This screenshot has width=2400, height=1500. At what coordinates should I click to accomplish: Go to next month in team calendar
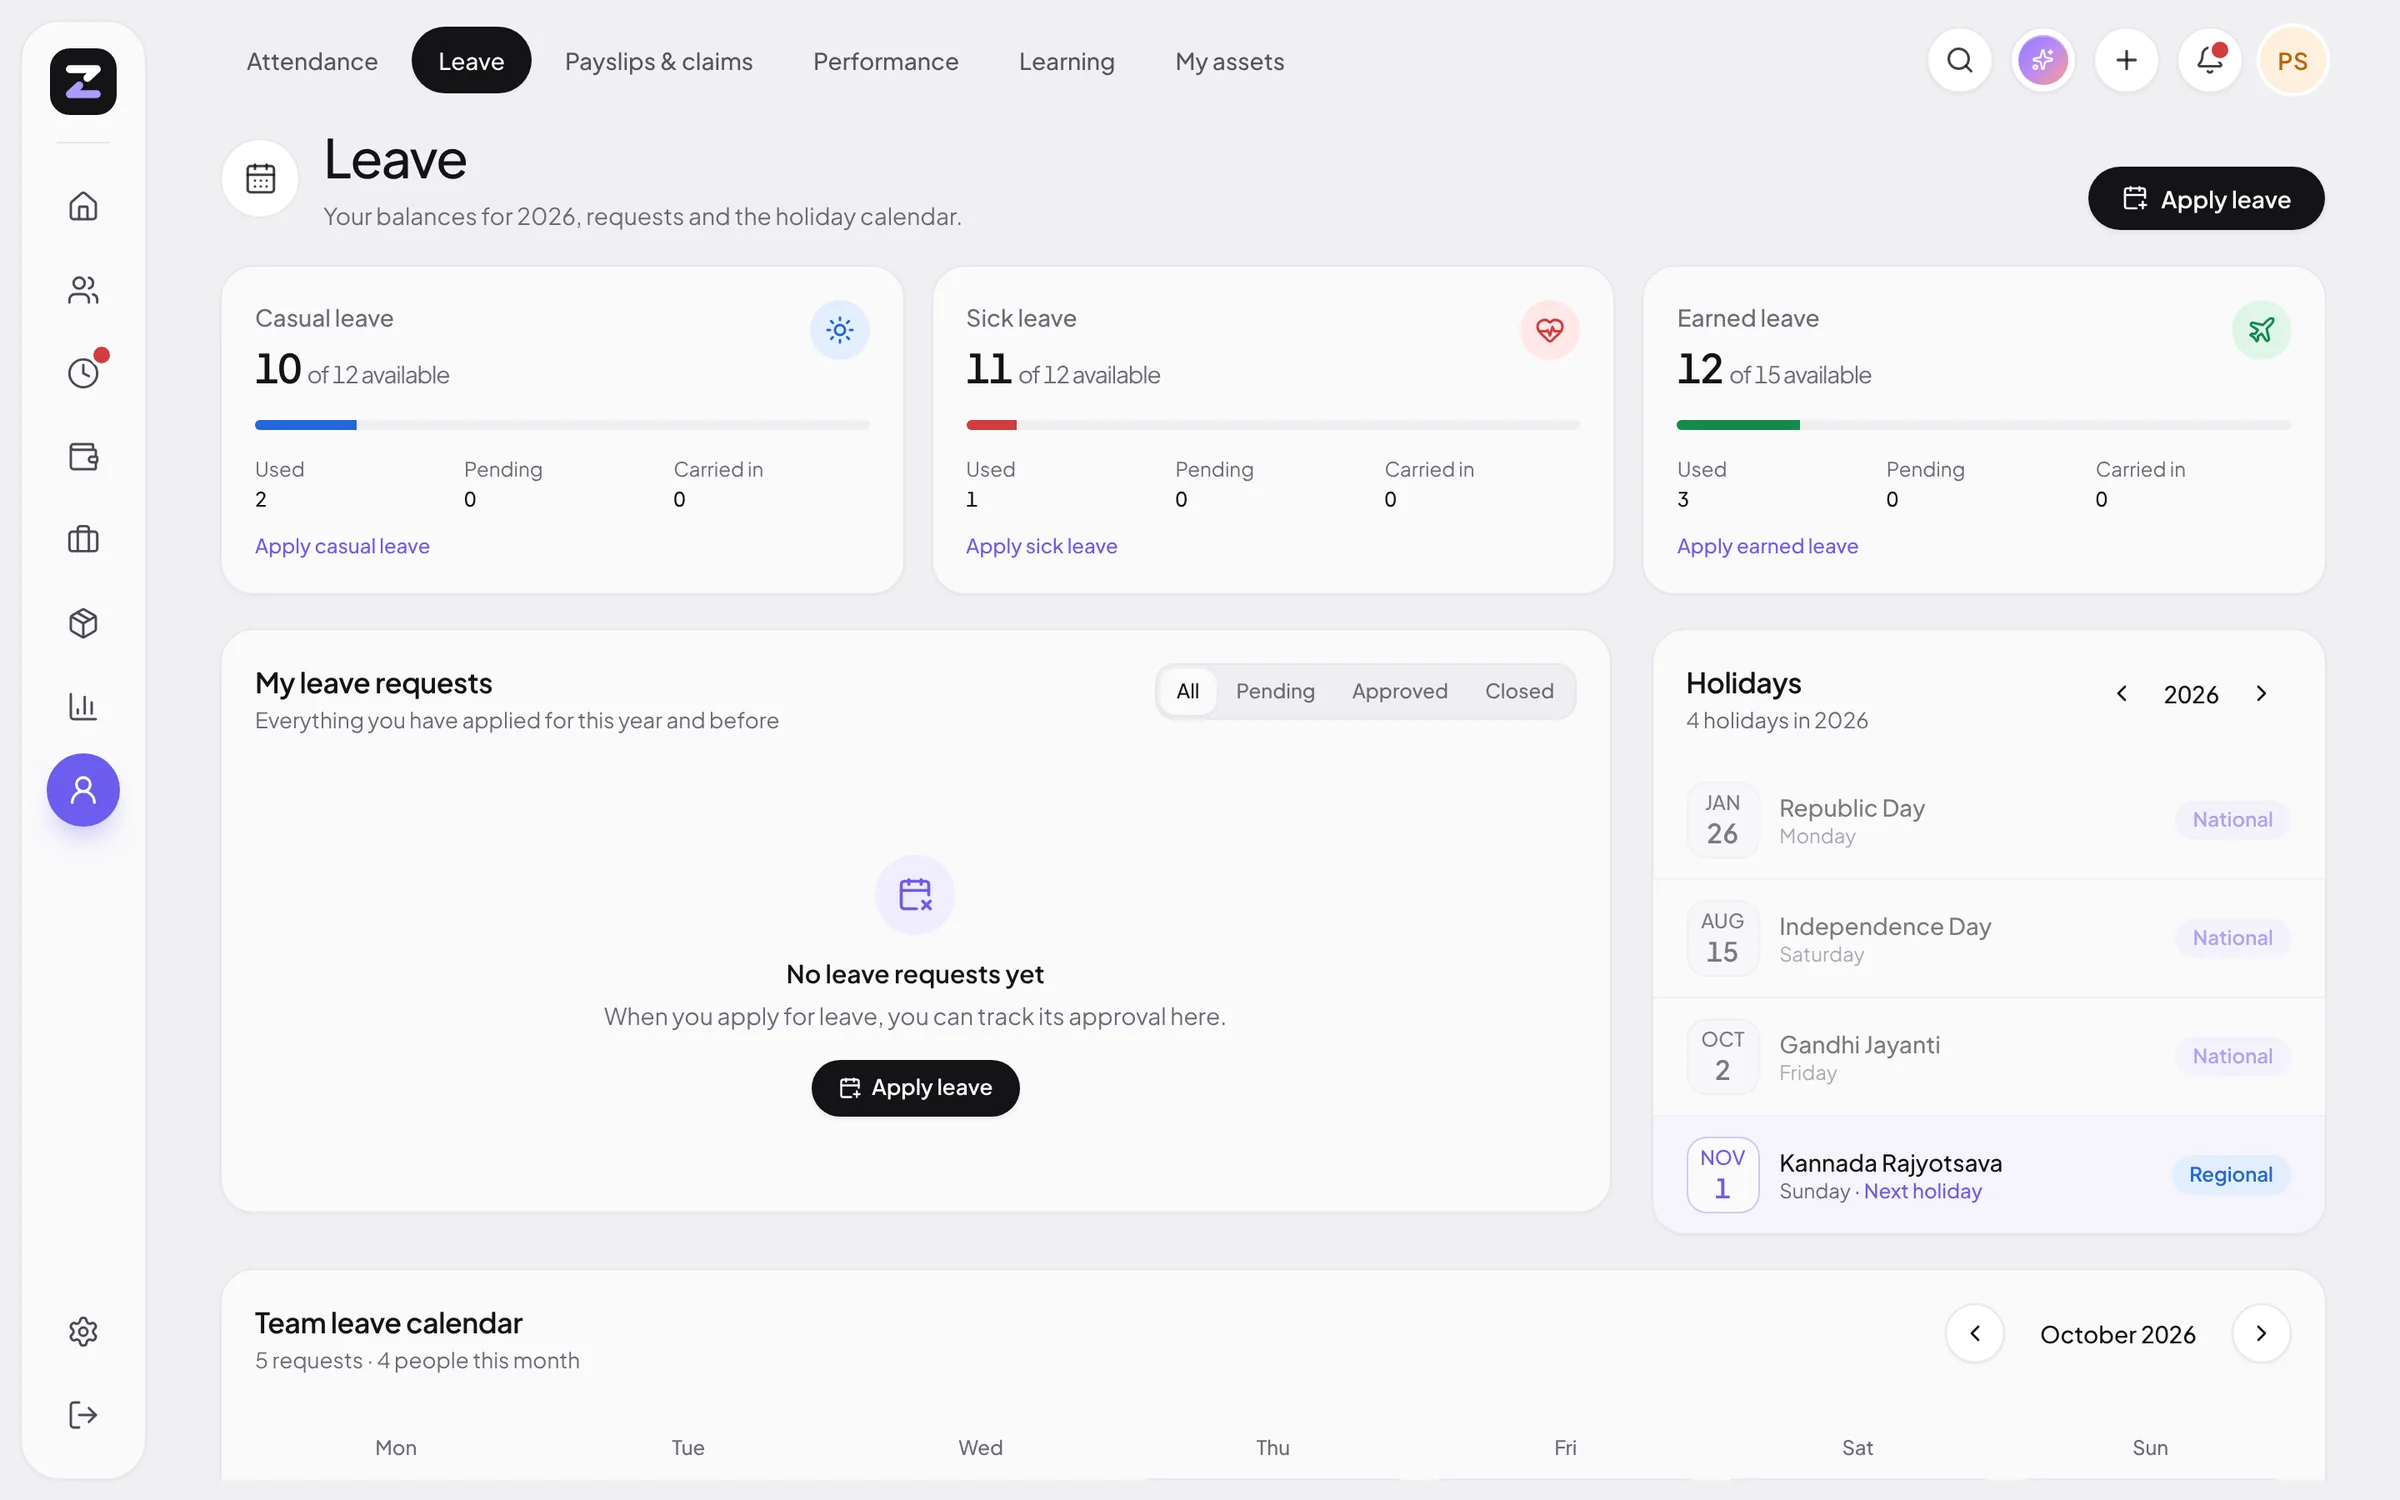point(2262,1333)
